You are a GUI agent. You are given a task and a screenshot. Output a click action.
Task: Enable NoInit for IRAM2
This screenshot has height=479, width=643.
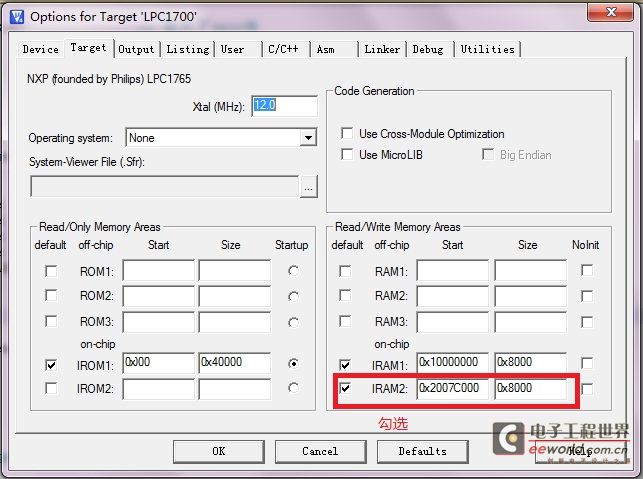[x=587, y=389]
